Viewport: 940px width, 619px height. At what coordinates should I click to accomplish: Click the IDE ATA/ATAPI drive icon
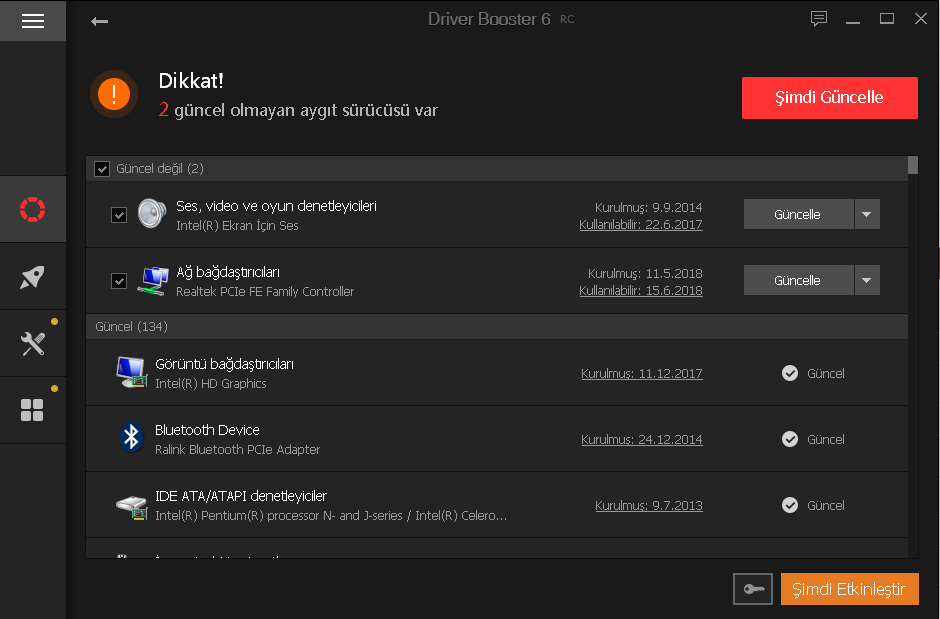132,506
